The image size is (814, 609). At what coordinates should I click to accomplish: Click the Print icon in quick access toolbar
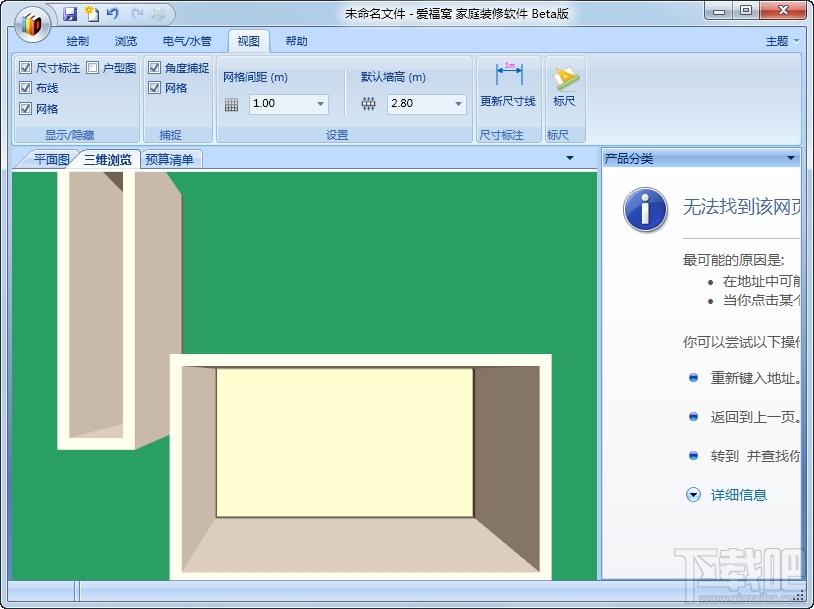click(x=158, y=14)
